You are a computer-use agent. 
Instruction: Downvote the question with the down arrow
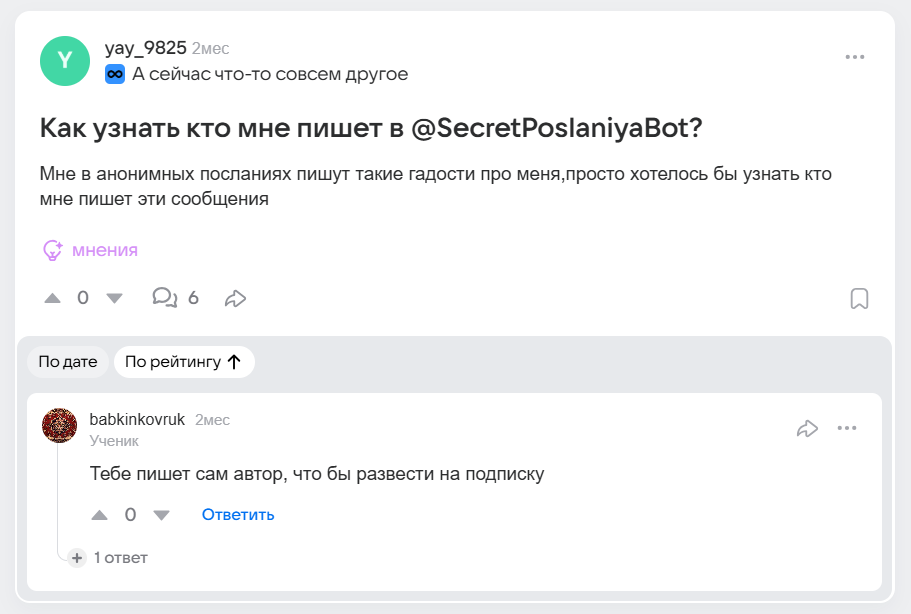tap(115, 297)
